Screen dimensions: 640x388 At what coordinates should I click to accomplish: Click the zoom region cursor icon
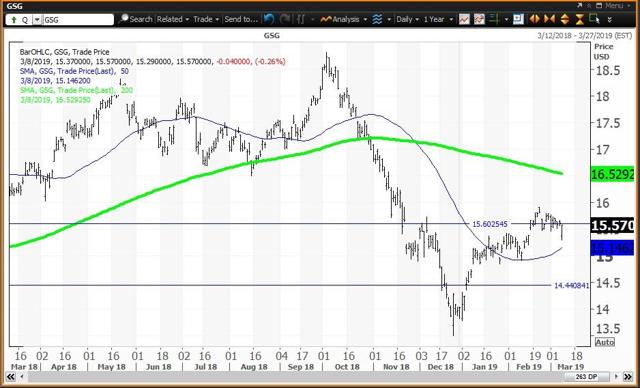[x=594, y=19]
